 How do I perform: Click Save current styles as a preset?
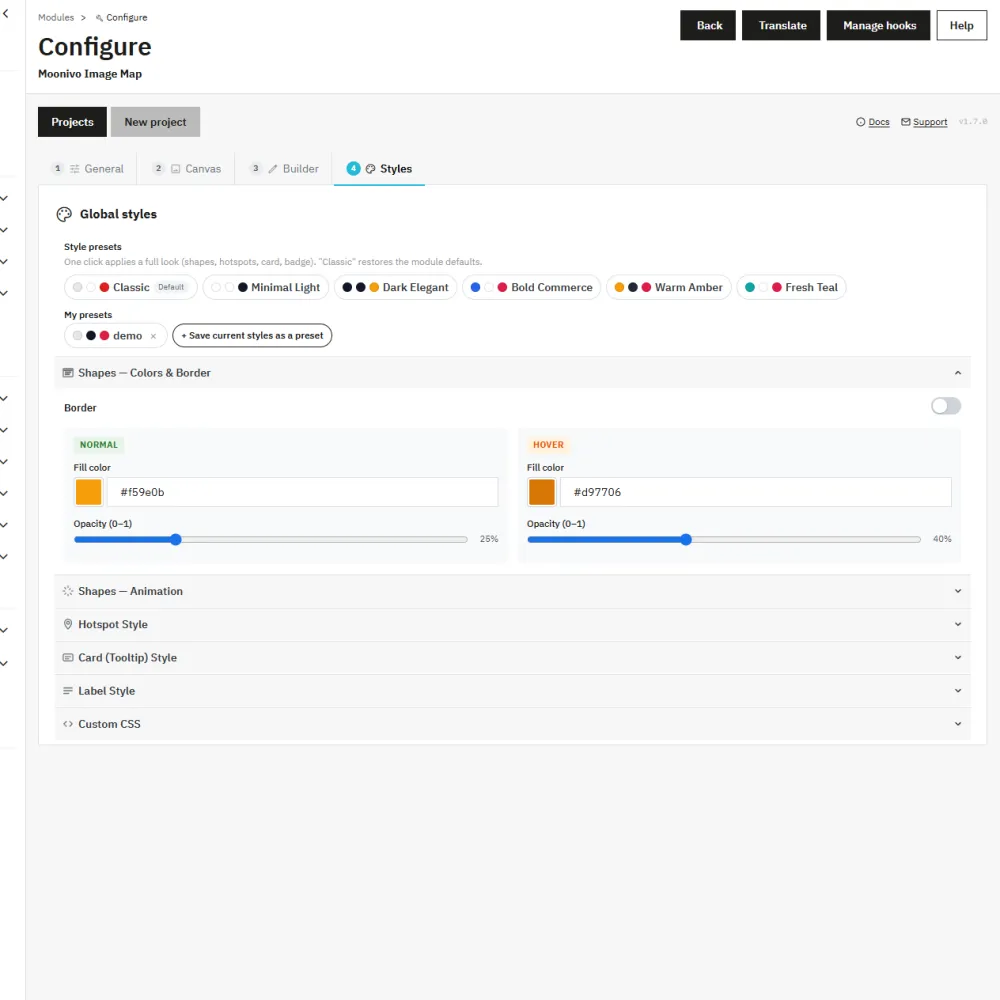click(x=252, y=335)
